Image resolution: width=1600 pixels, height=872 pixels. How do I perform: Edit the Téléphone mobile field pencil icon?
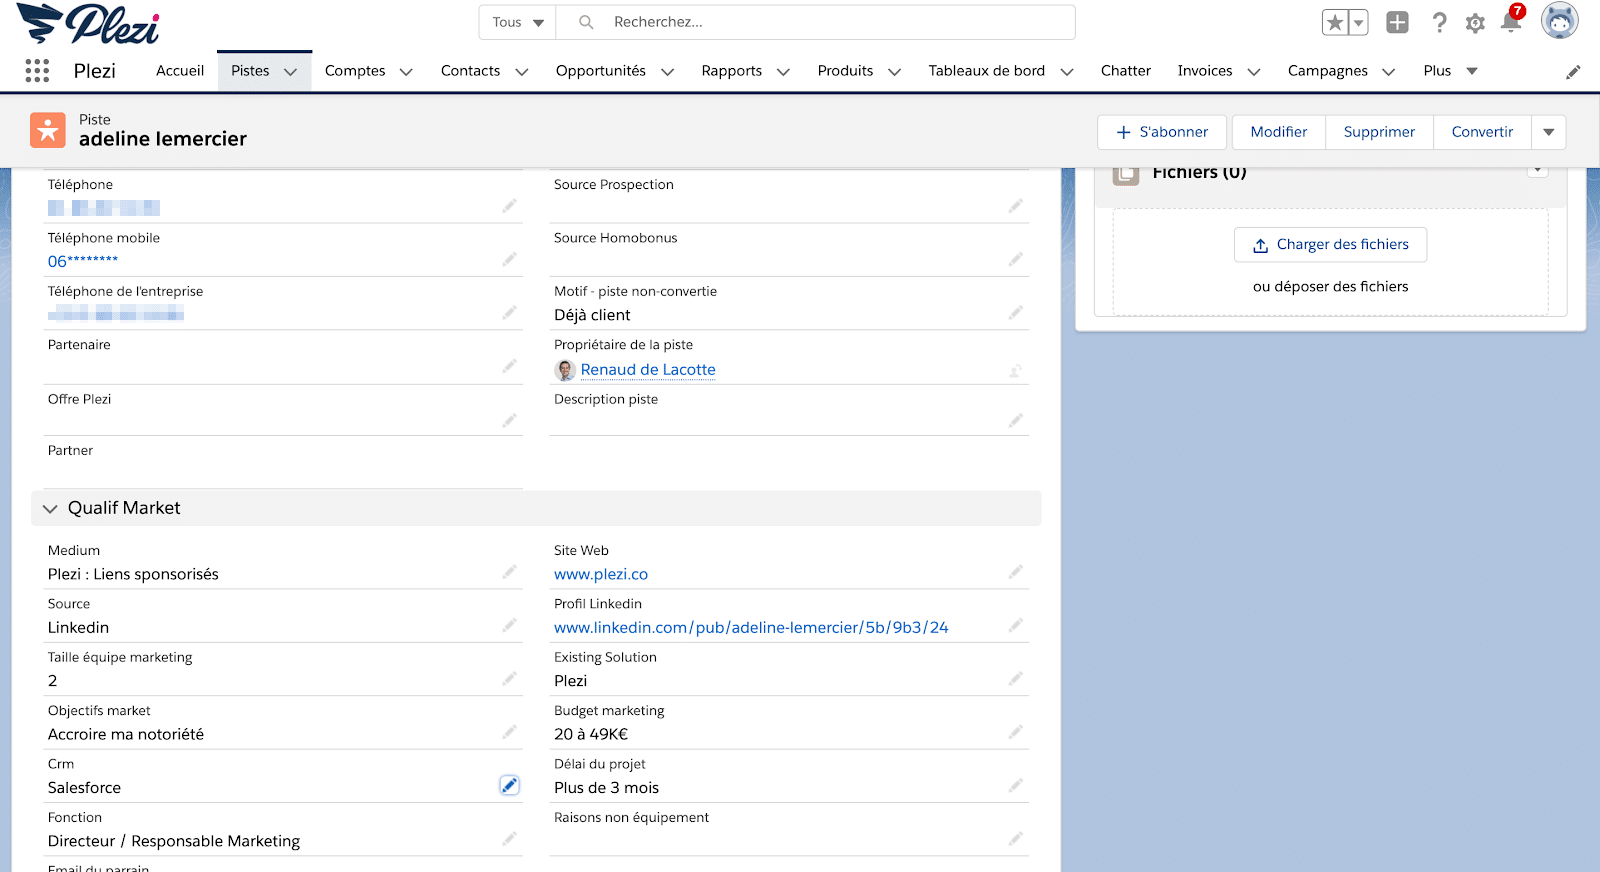click(x=509, y=259)
